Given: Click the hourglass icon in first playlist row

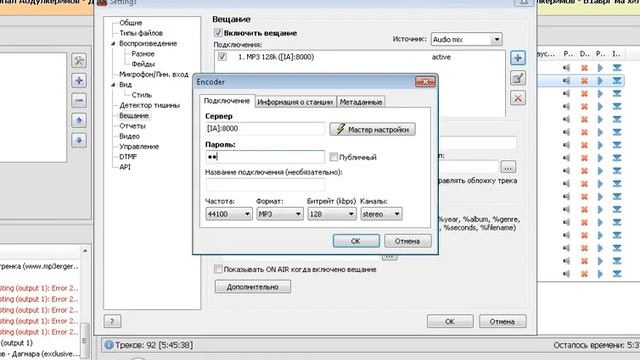Looking at the screenshot, I should (617, 68).
